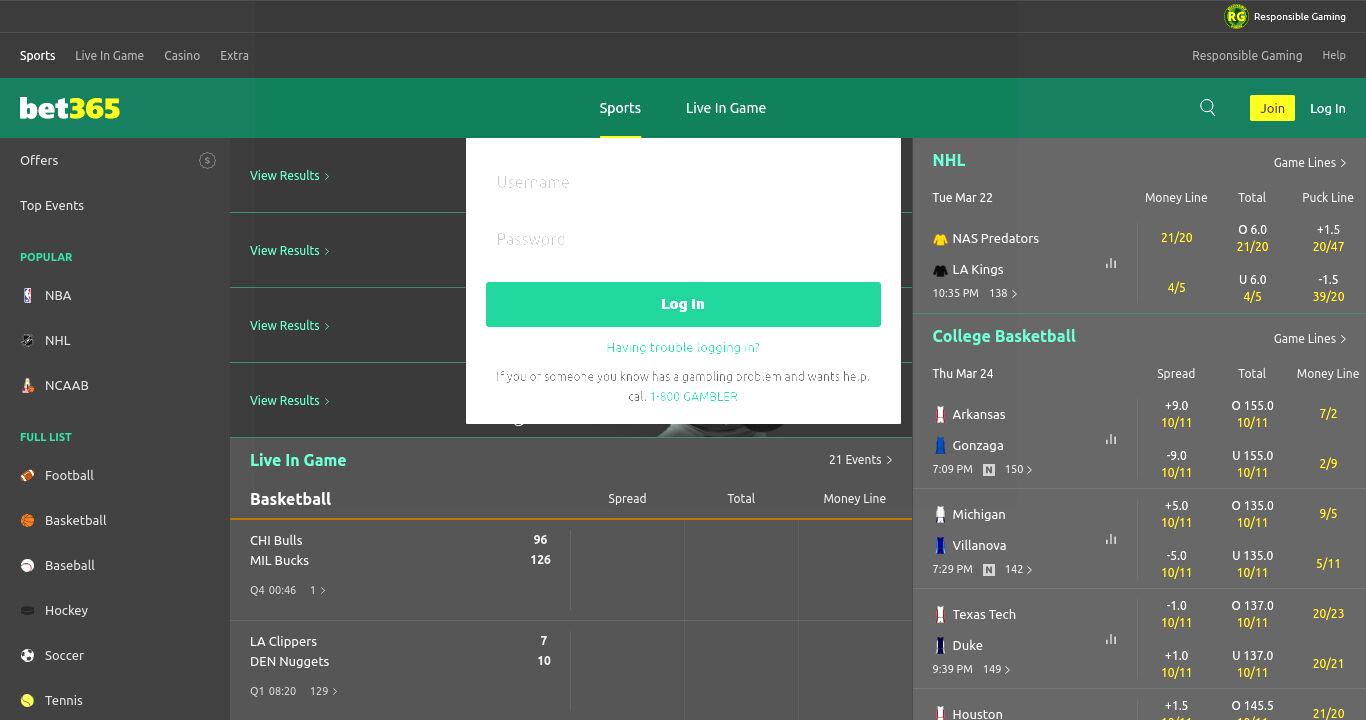Click the Hockey puck icon in sidebar
This screenshot has height=720, width=1366.
[x=28, y=610]
